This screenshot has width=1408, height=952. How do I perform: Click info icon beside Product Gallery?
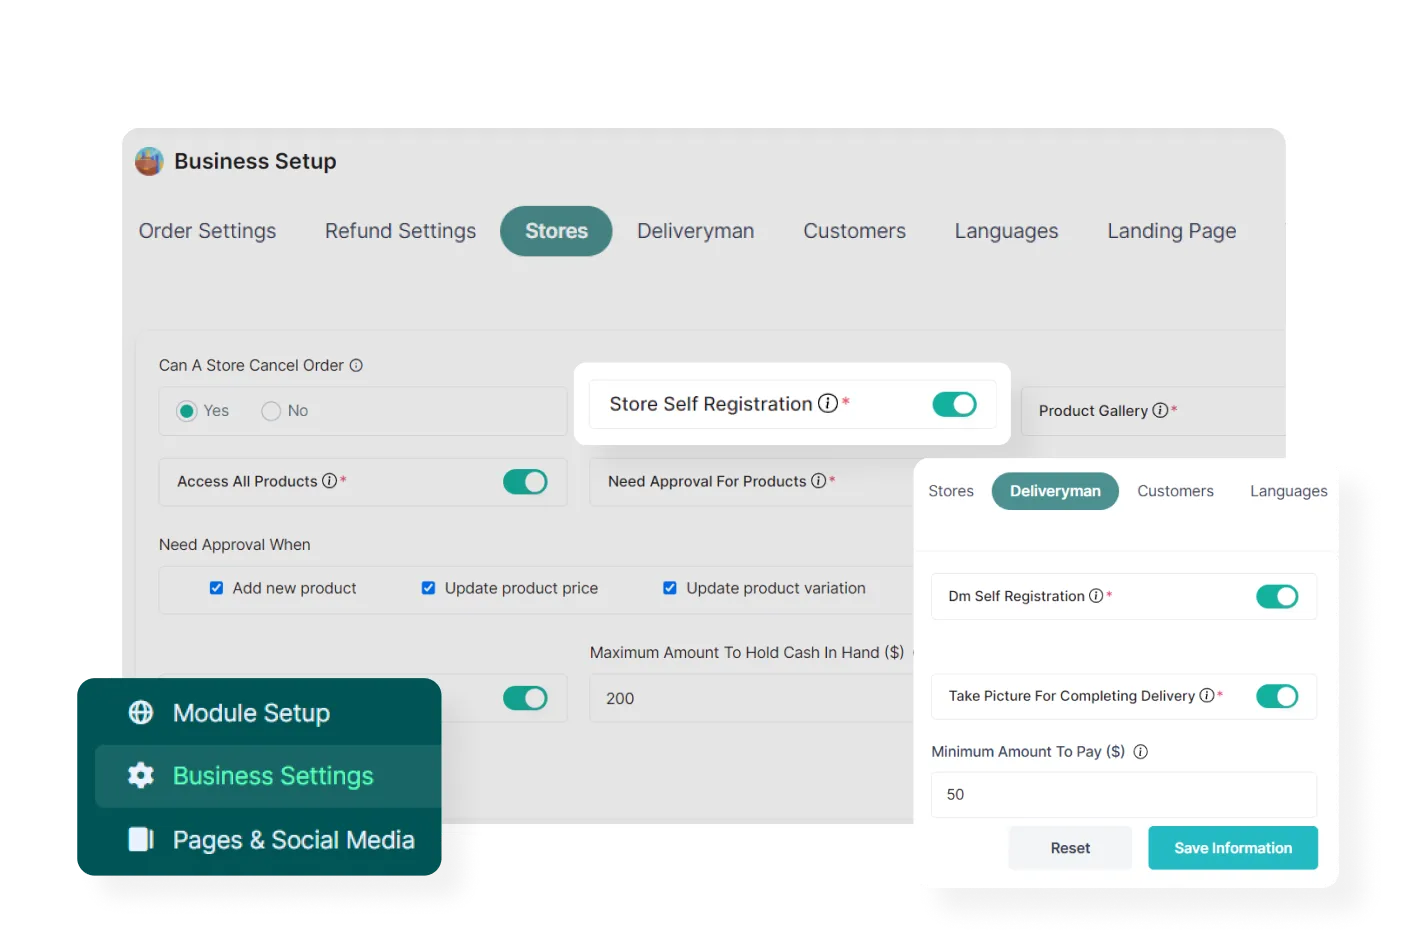point(1160,410)
